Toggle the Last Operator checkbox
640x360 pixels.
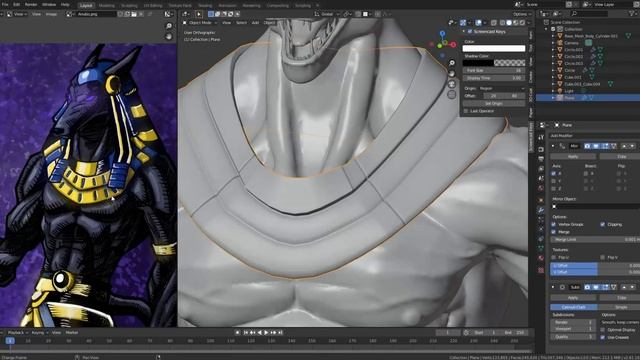(466, 111)
